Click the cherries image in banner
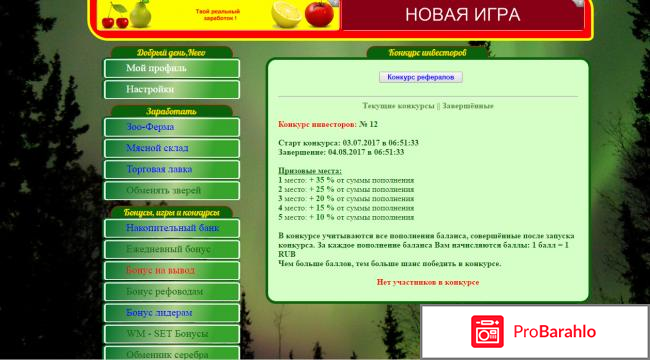Viewport: 650px width, 360px height. click(x=115, y=15)
